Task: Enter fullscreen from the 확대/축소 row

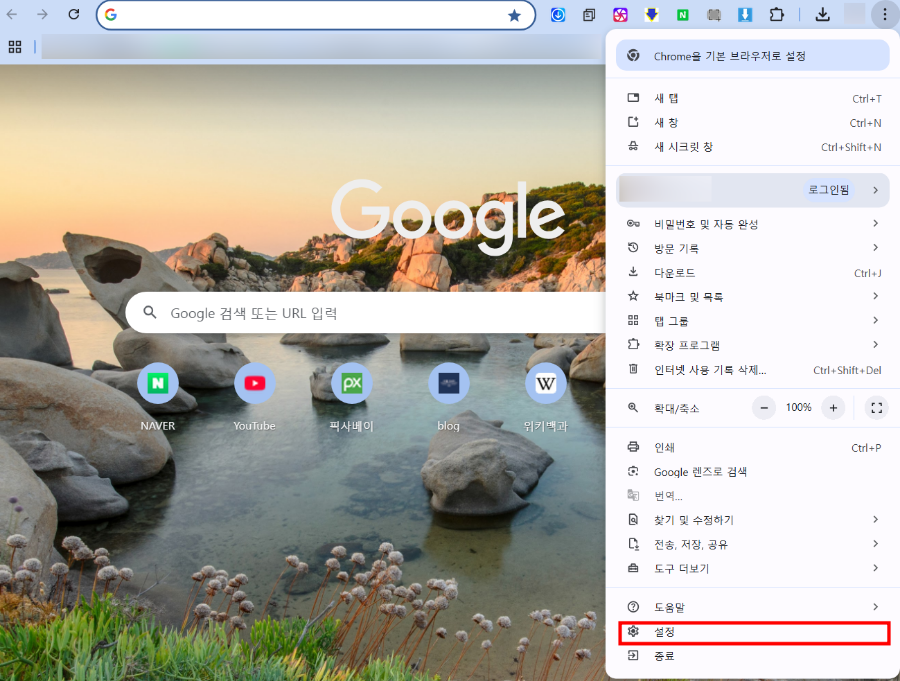Action: coord(877,407)
